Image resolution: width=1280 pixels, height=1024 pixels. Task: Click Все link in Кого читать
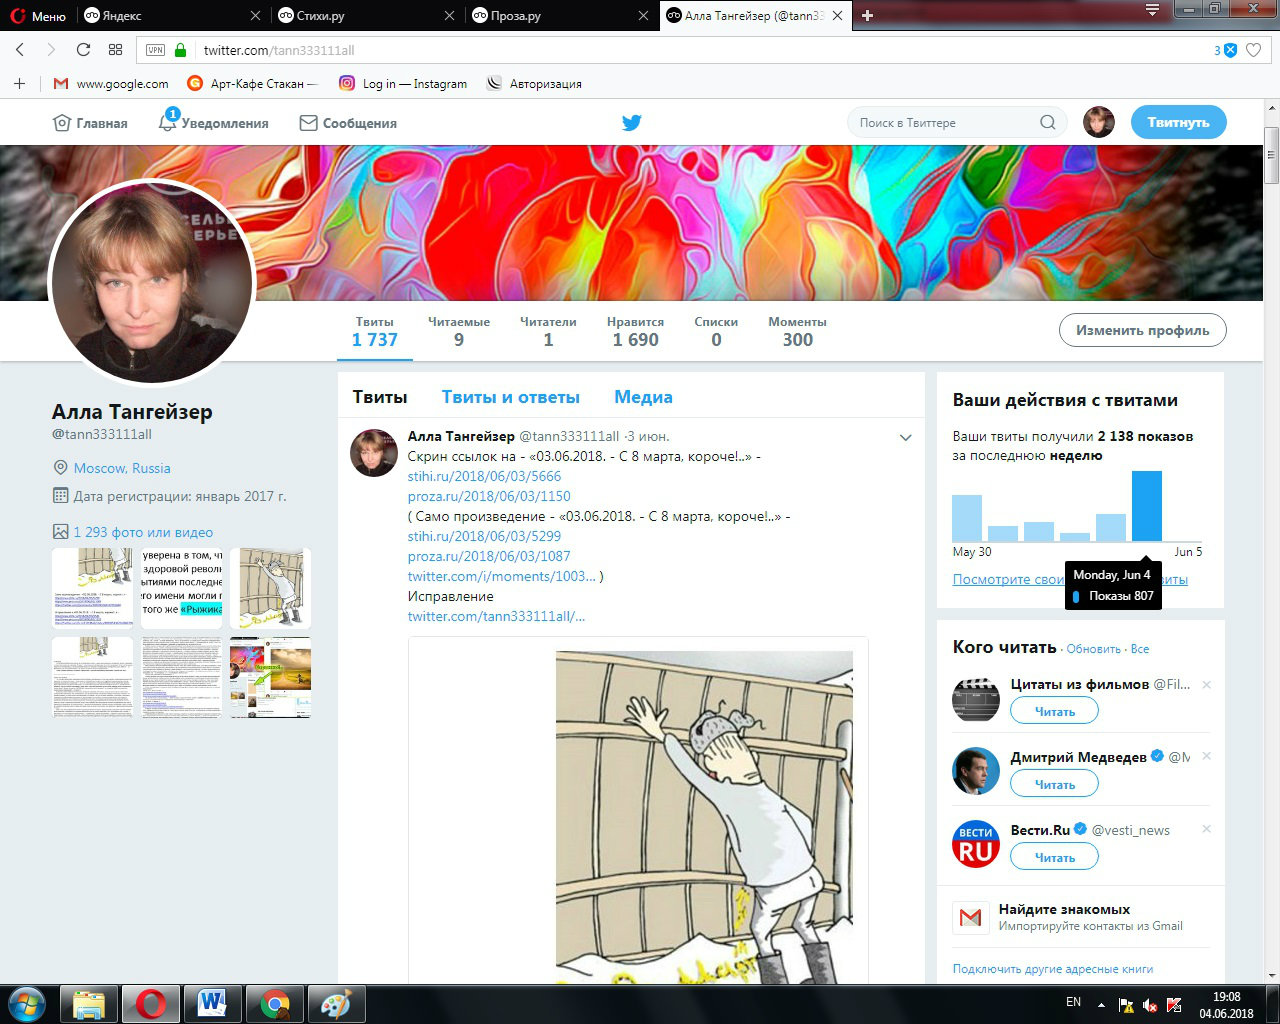1139,649
